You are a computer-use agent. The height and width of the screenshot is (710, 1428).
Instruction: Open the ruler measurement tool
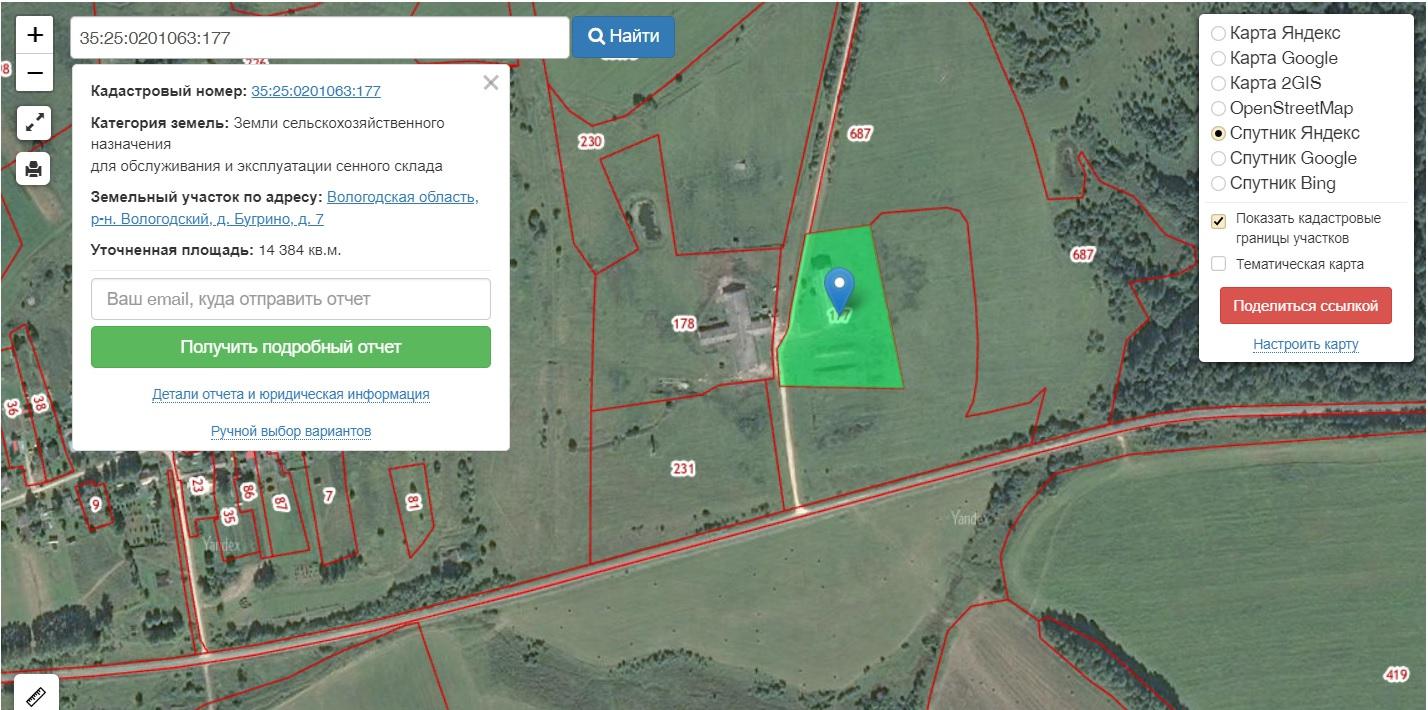35,694
